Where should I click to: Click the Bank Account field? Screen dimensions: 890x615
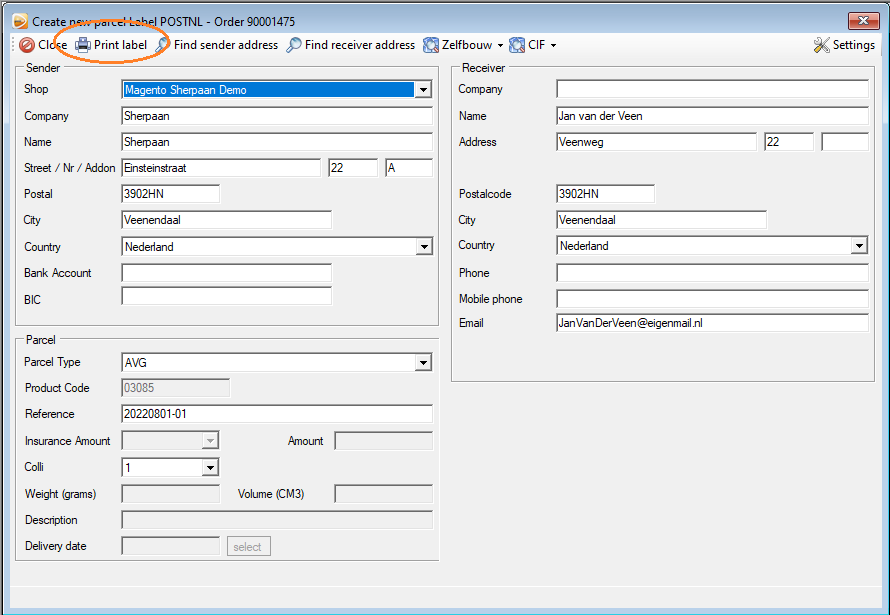(x=226, y=273)
